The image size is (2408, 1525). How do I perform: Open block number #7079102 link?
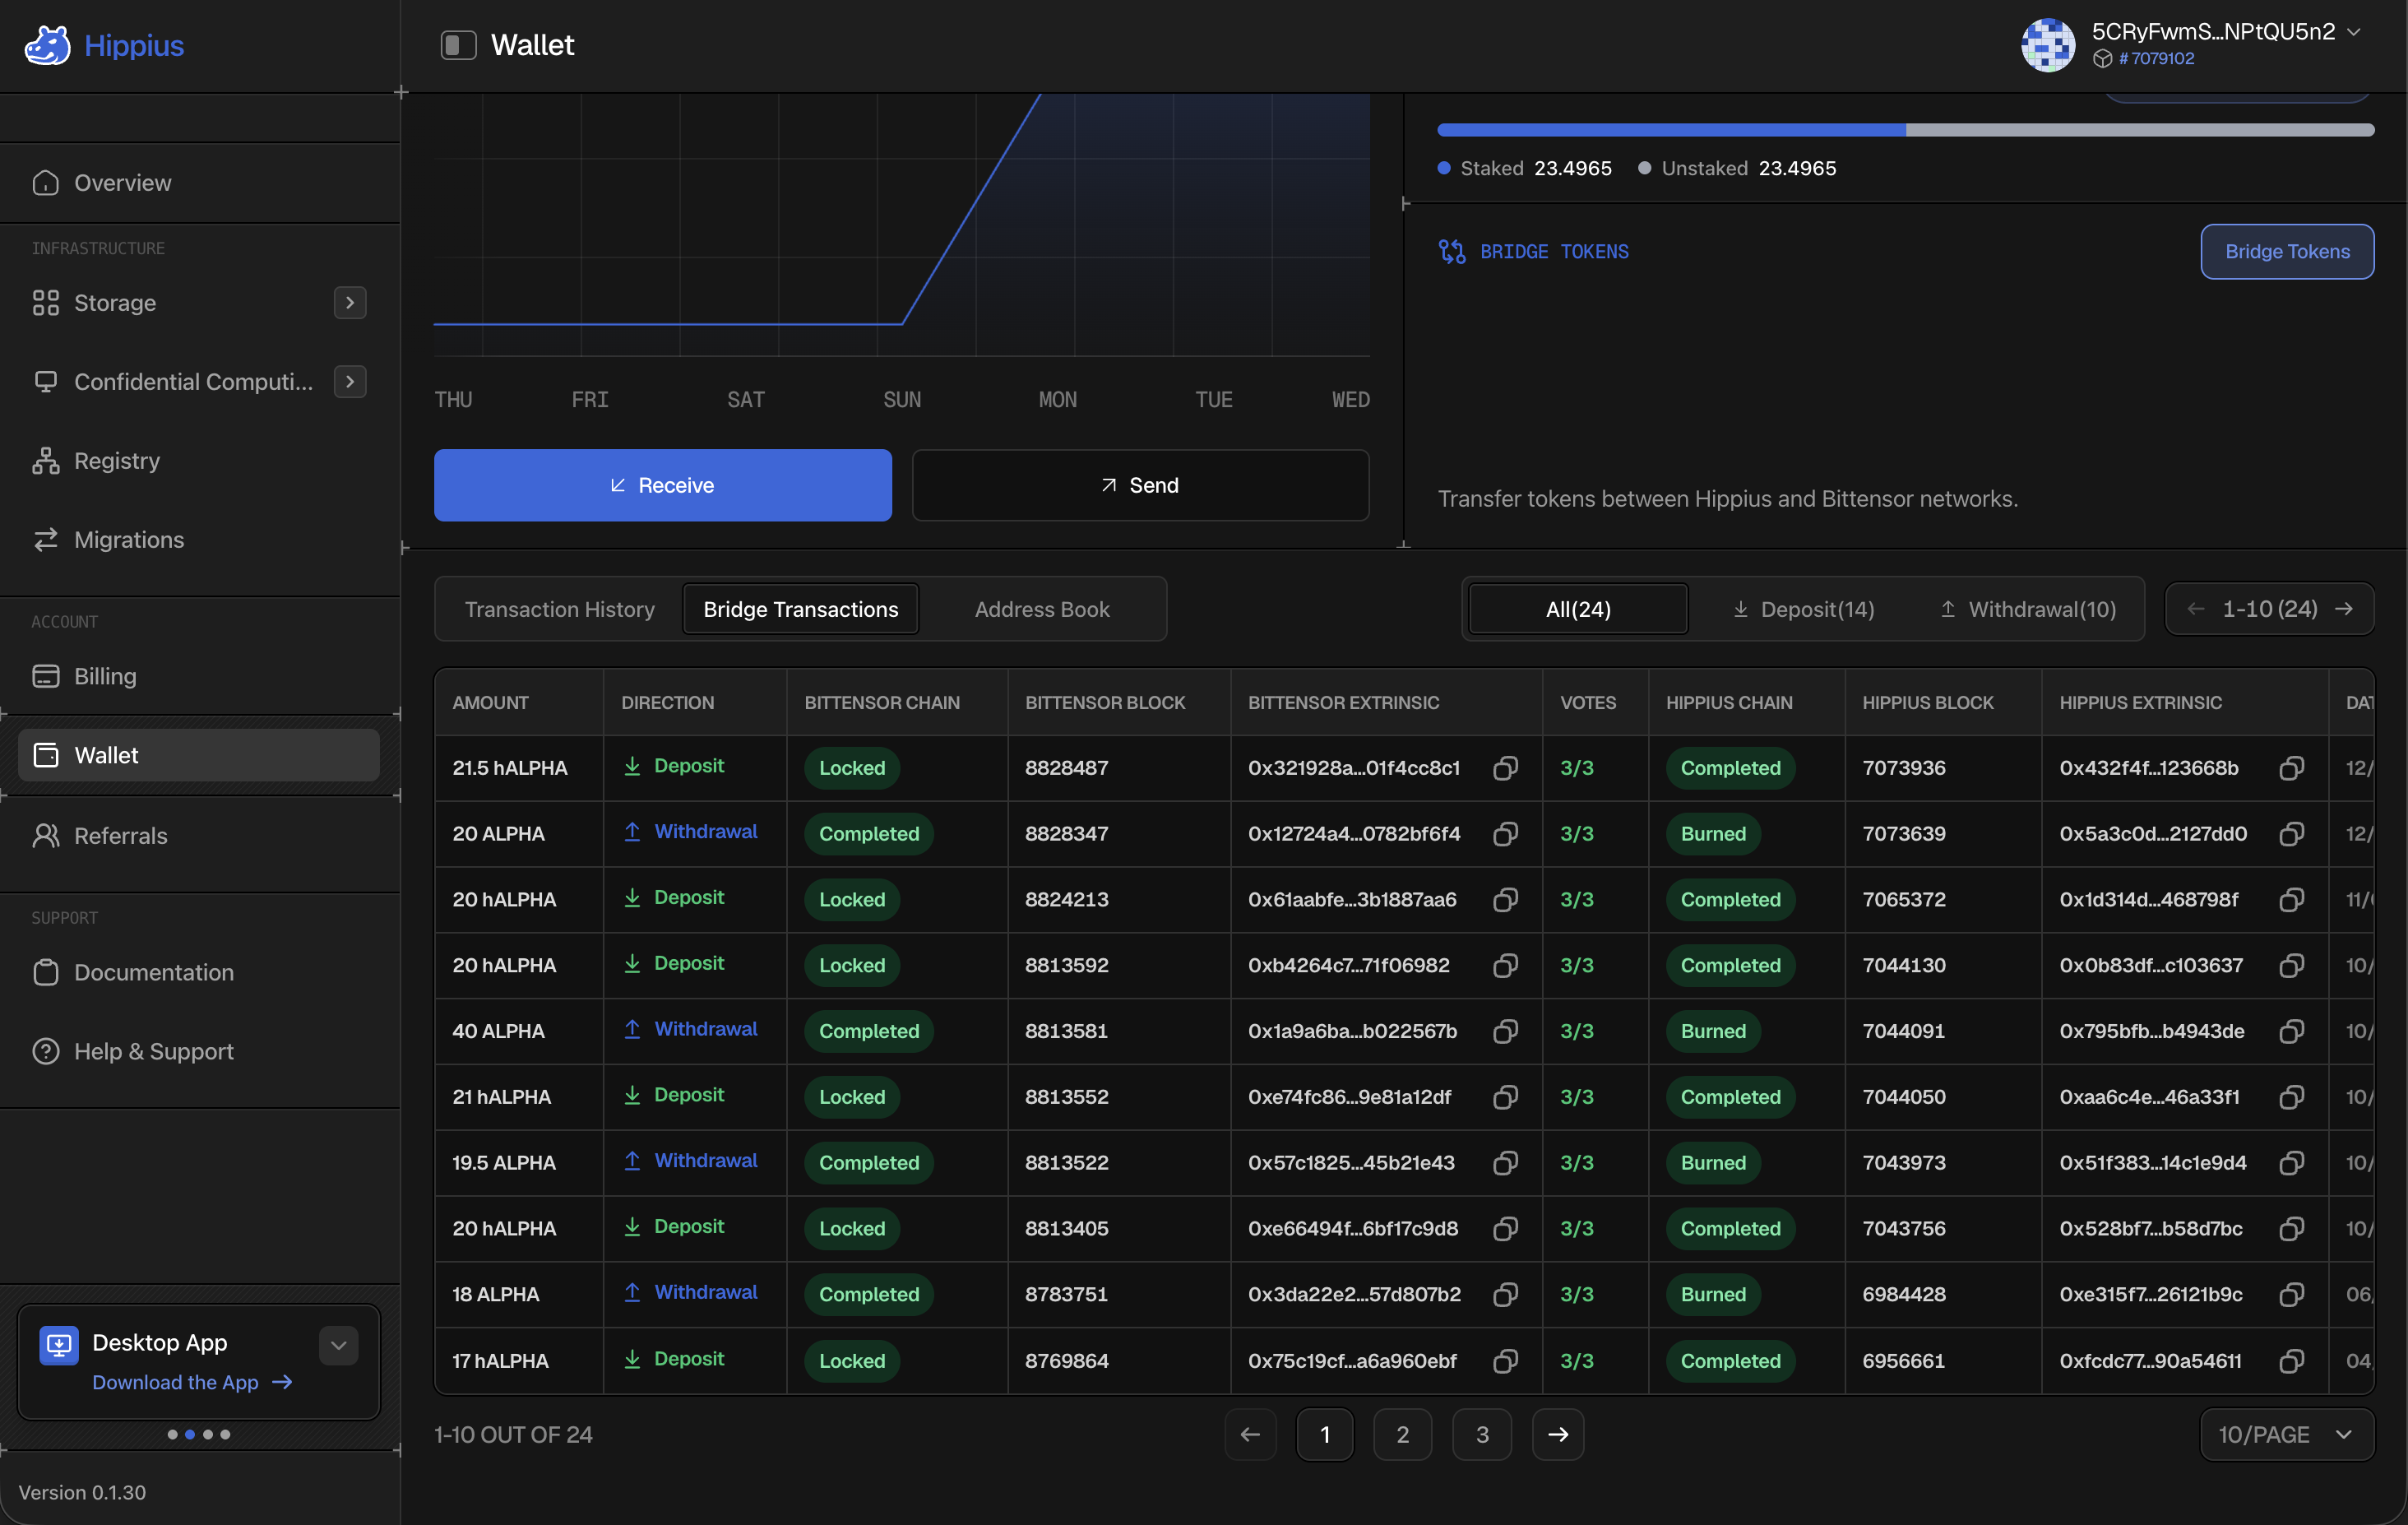(2156, 58)
